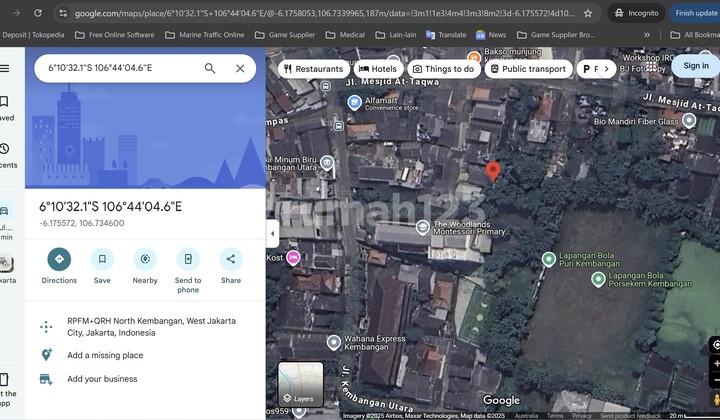
Task: Filter map by Public transport
Action: click(529, 69)
